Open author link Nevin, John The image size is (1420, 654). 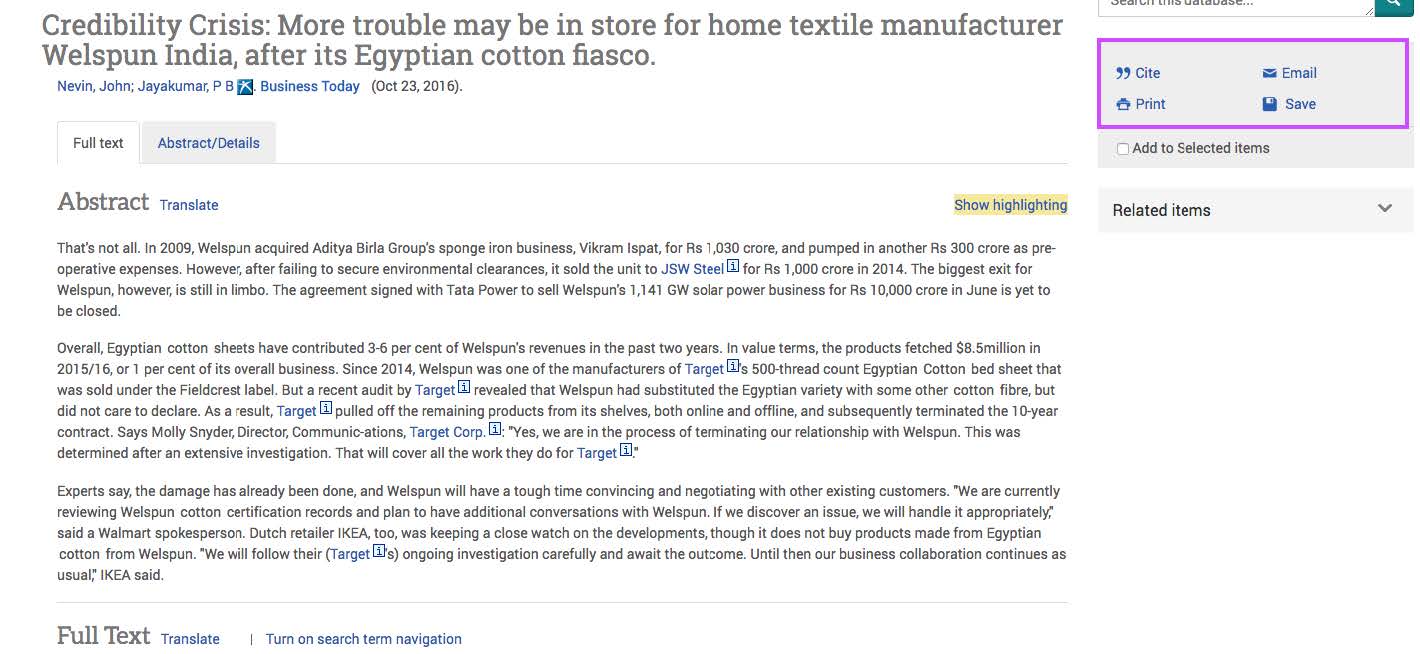tap(93, 86)
